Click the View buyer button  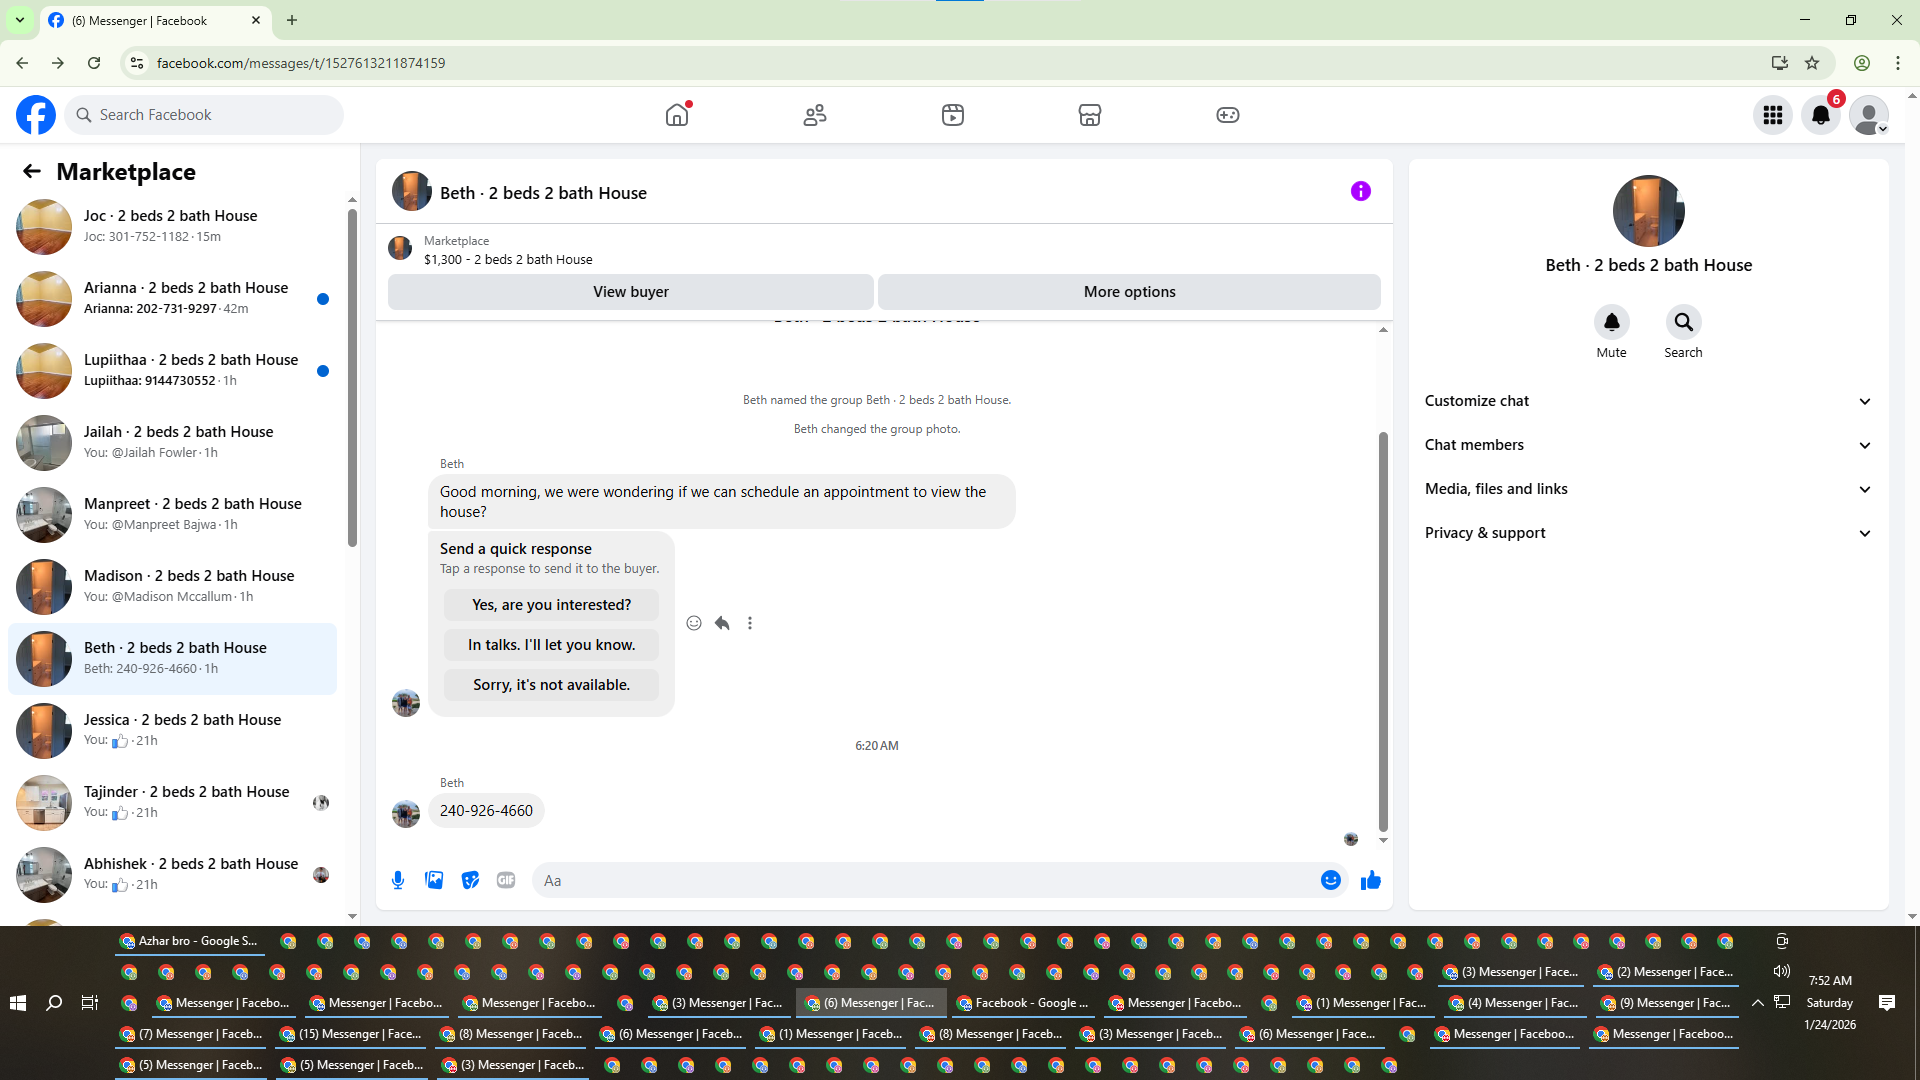coord(630,292)
